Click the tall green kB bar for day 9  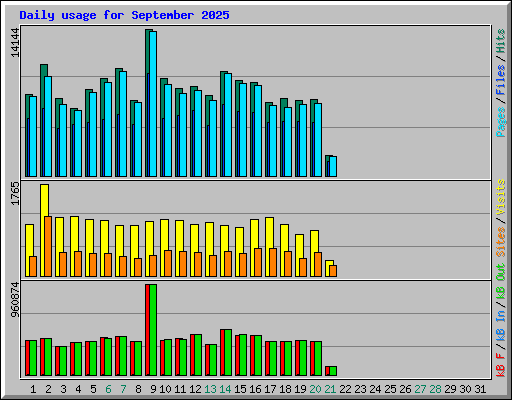tap(153, 330)
